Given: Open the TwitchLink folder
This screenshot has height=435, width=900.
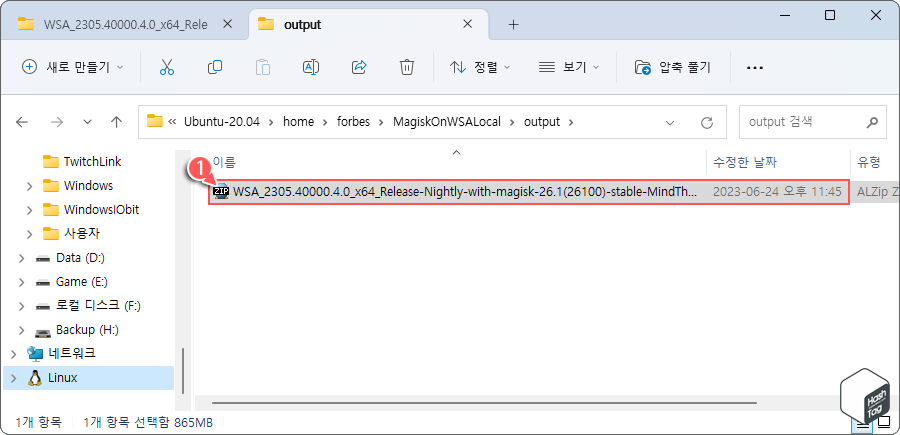Looking at the screenshot, I should [x=92, y=161].
